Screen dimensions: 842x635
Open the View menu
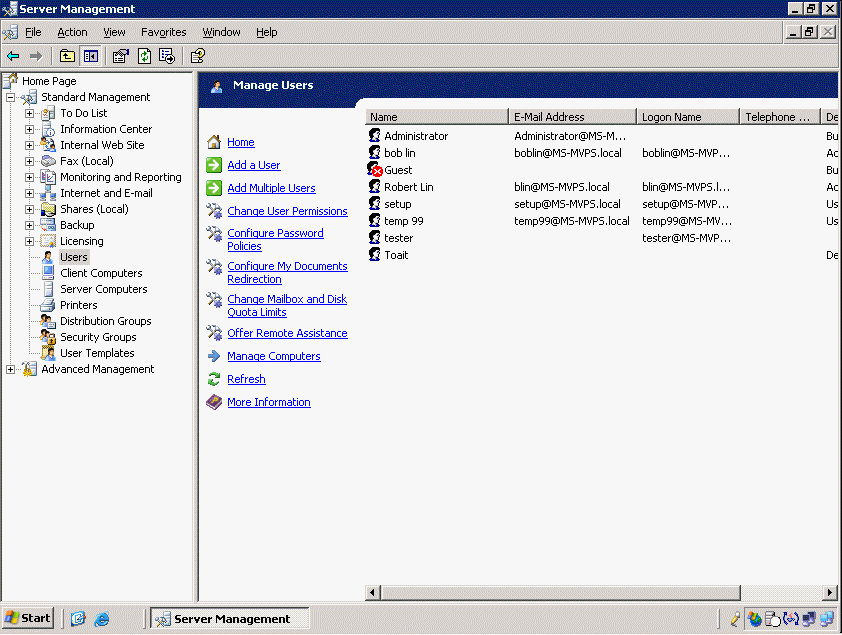pos(114,32)
